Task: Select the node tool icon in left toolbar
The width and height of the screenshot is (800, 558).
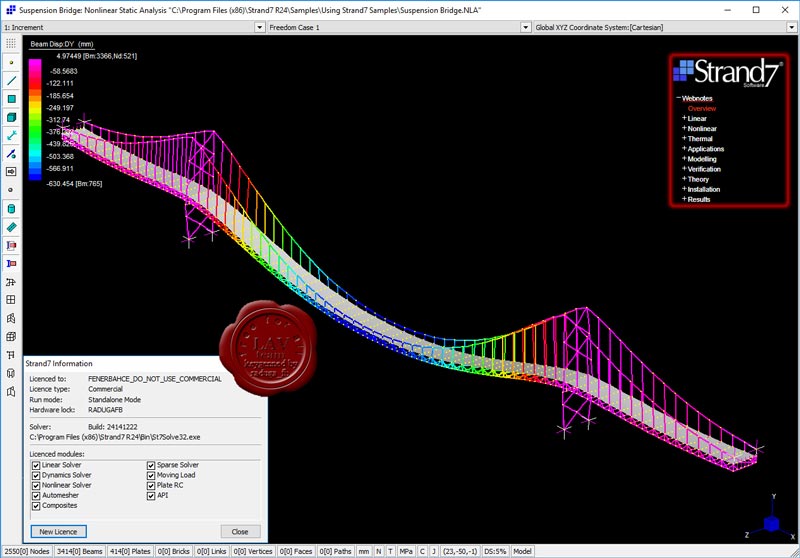Action: tap(11, 62)
